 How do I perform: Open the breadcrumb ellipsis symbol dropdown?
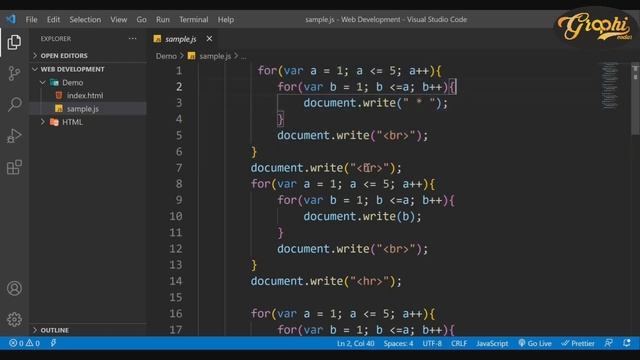tap(243, 56)
